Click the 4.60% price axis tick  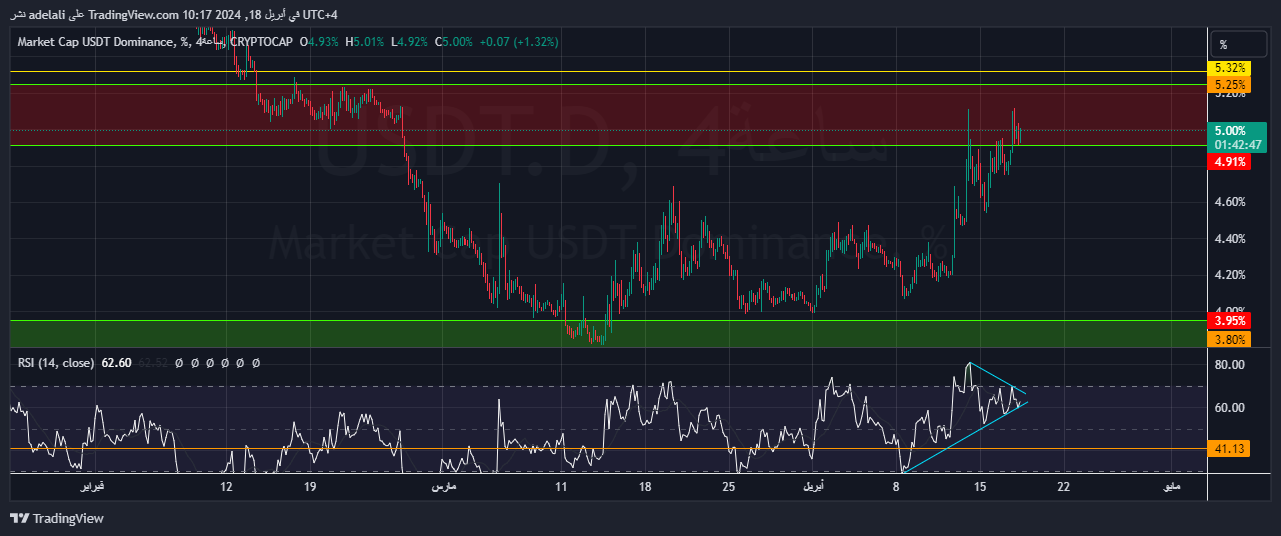point(1229,202)
